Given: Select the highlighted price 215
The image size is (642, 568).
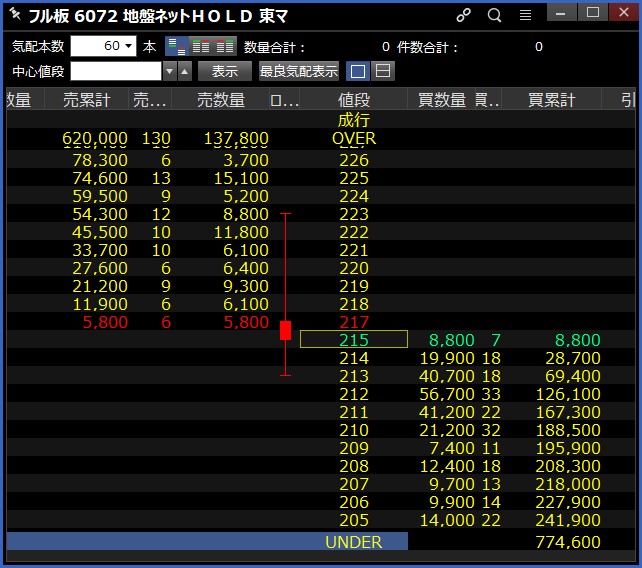Looking at the screenshot, I should point(354,339).
